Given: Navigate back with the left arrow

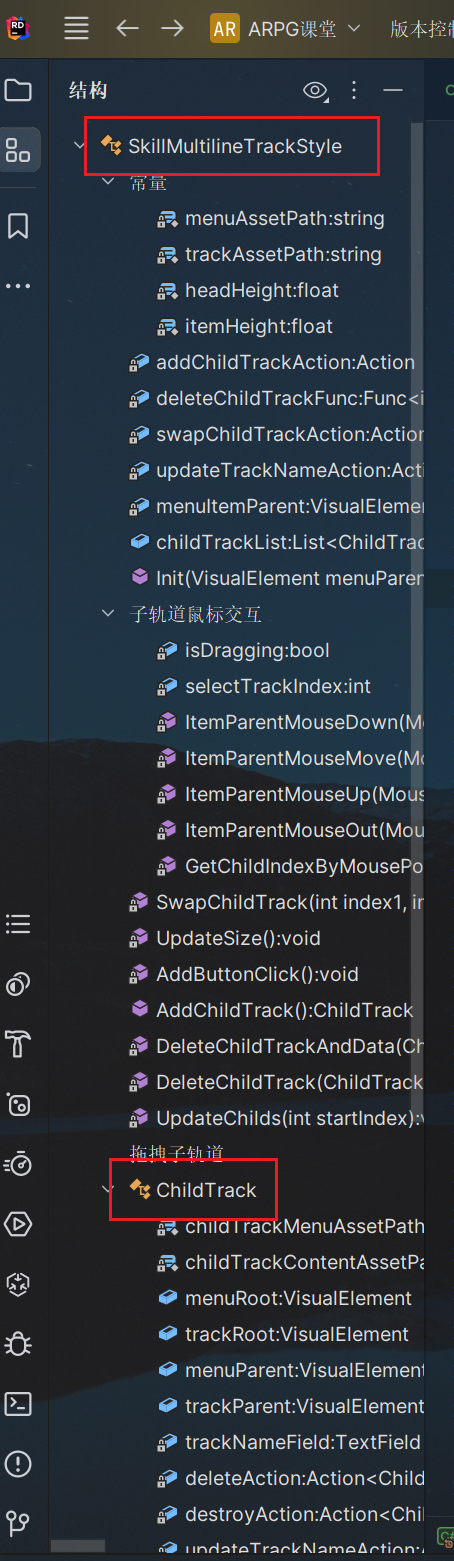Looking at the screenshot, I should pyautogui.click(x=127, y=28).
